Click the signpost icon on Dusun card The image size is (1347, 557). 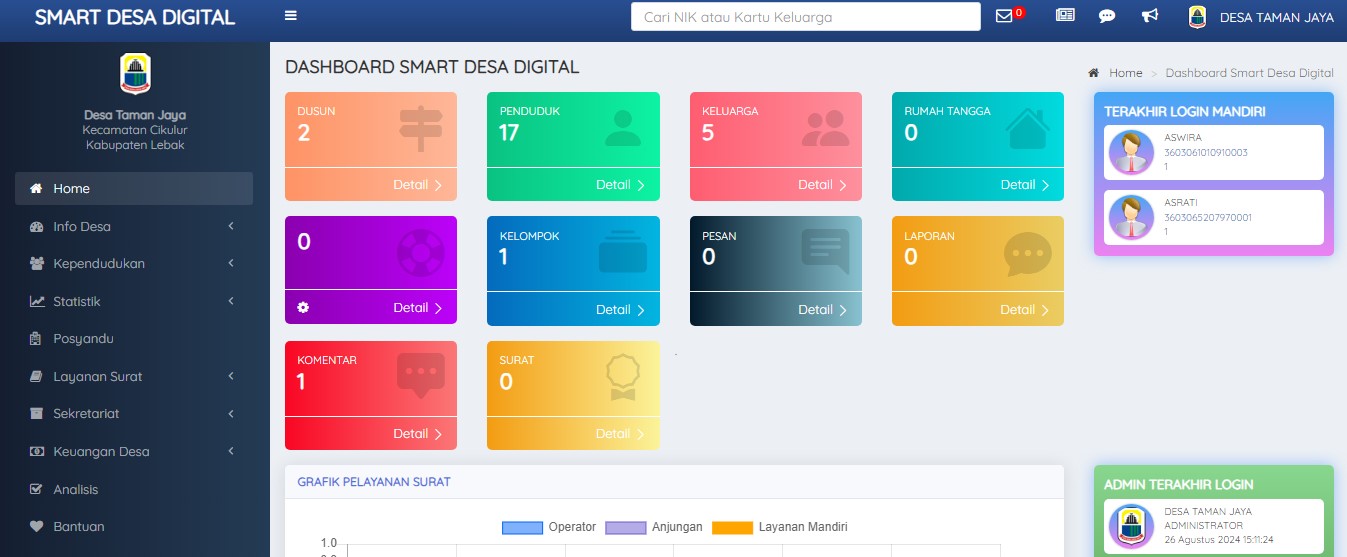420,128
